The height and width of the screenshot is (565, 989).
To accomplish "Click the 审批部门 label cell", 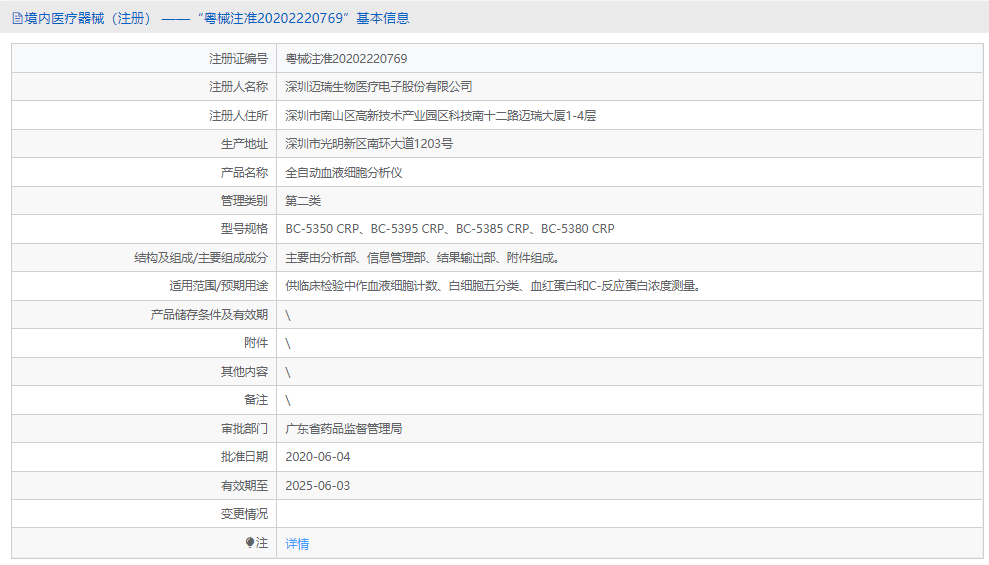I will point(144,429).
